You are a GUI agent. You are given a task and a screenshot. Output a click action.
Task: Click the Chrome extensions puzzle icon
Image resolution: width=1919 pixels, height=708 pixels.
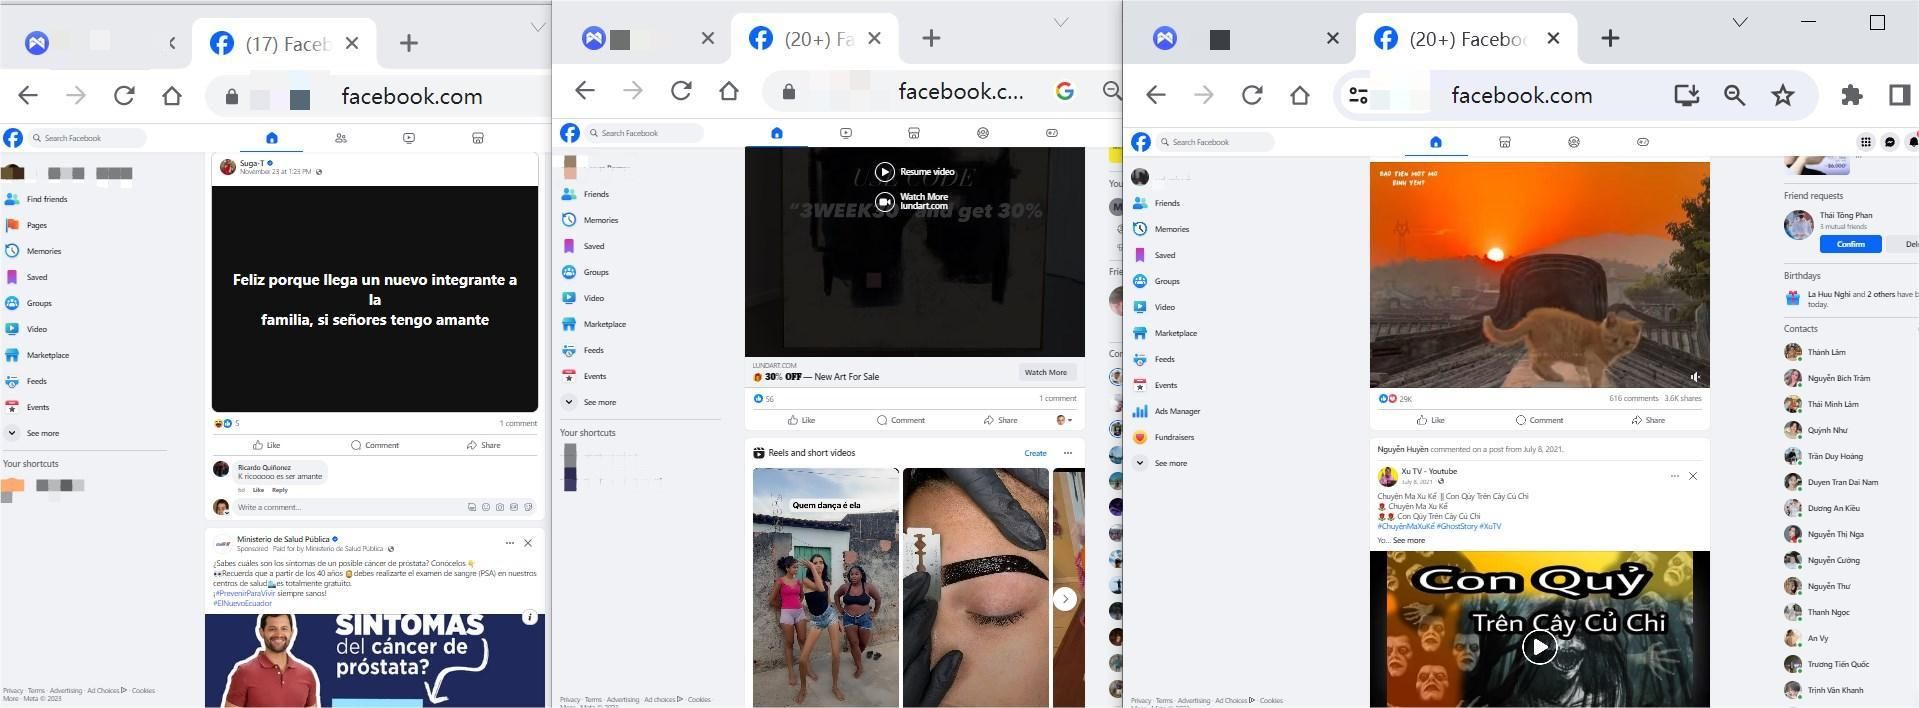[1851, 95]
